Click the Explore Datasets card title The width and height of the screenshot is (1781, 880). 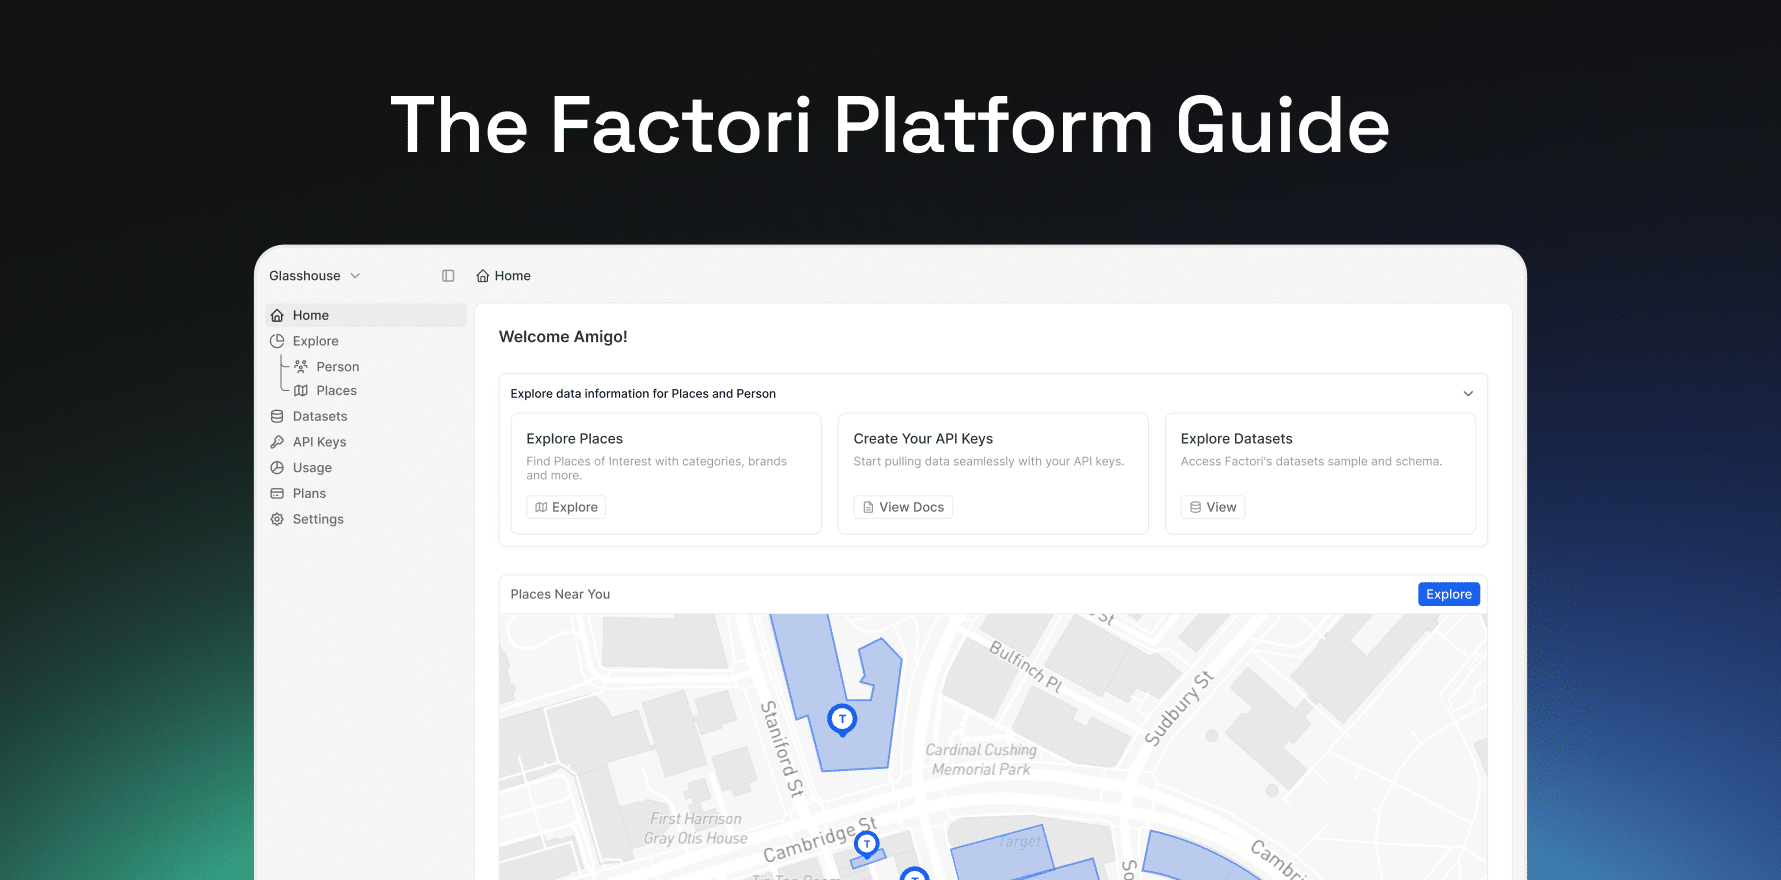coord(1236,439)
